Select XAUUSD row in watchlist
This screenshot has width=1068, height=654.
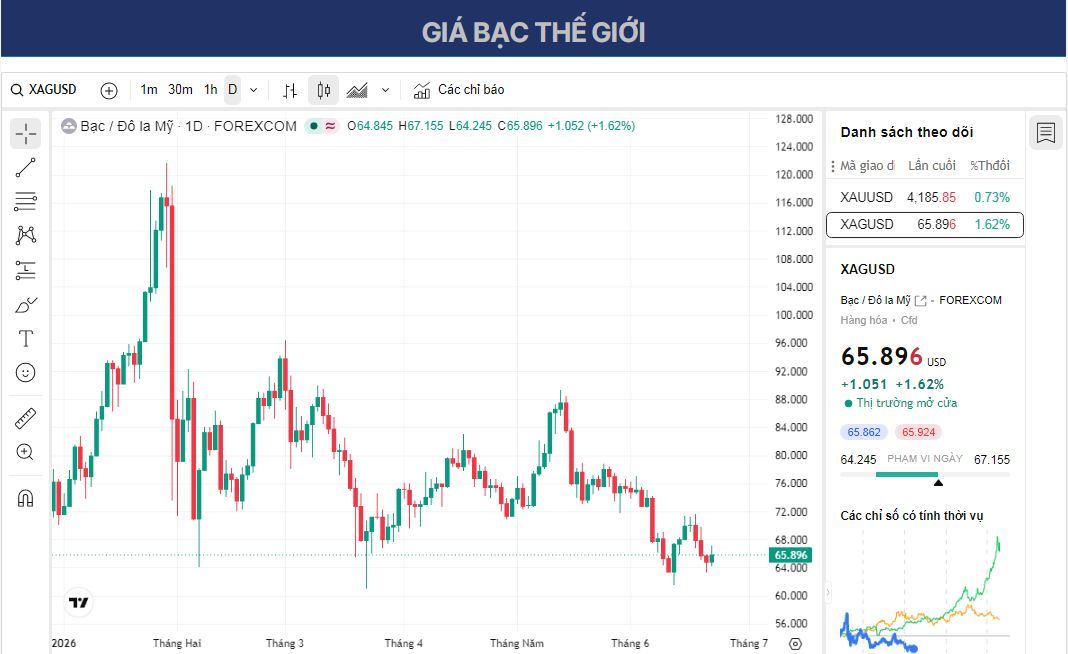pos(924,198)
